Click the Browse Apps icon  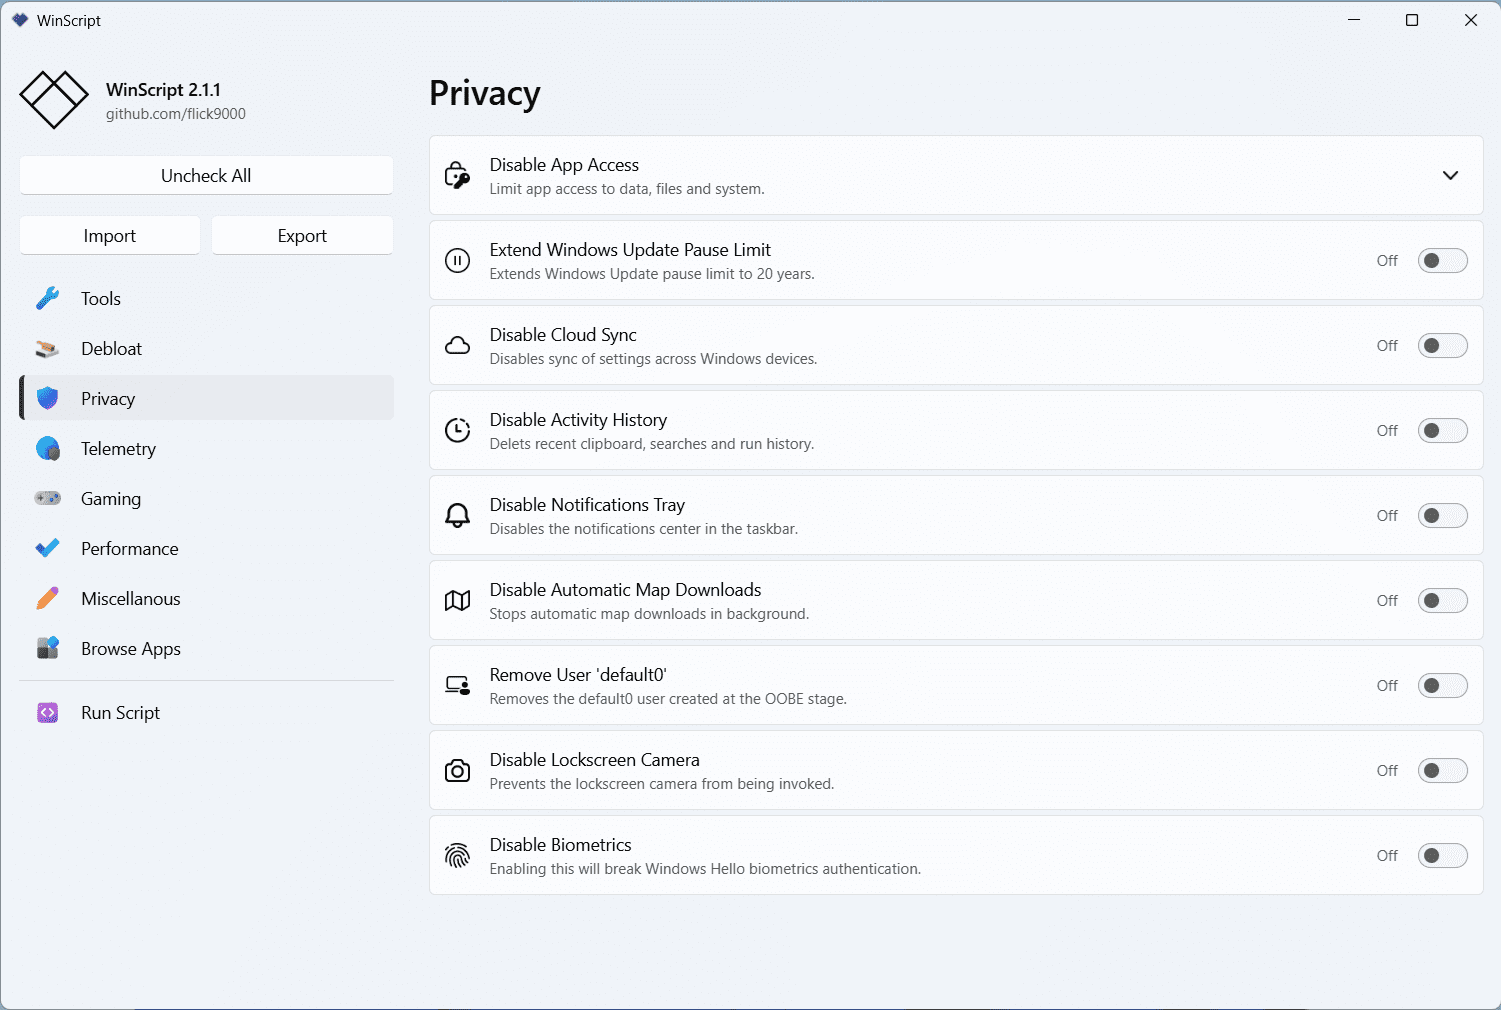coord(47,648)
